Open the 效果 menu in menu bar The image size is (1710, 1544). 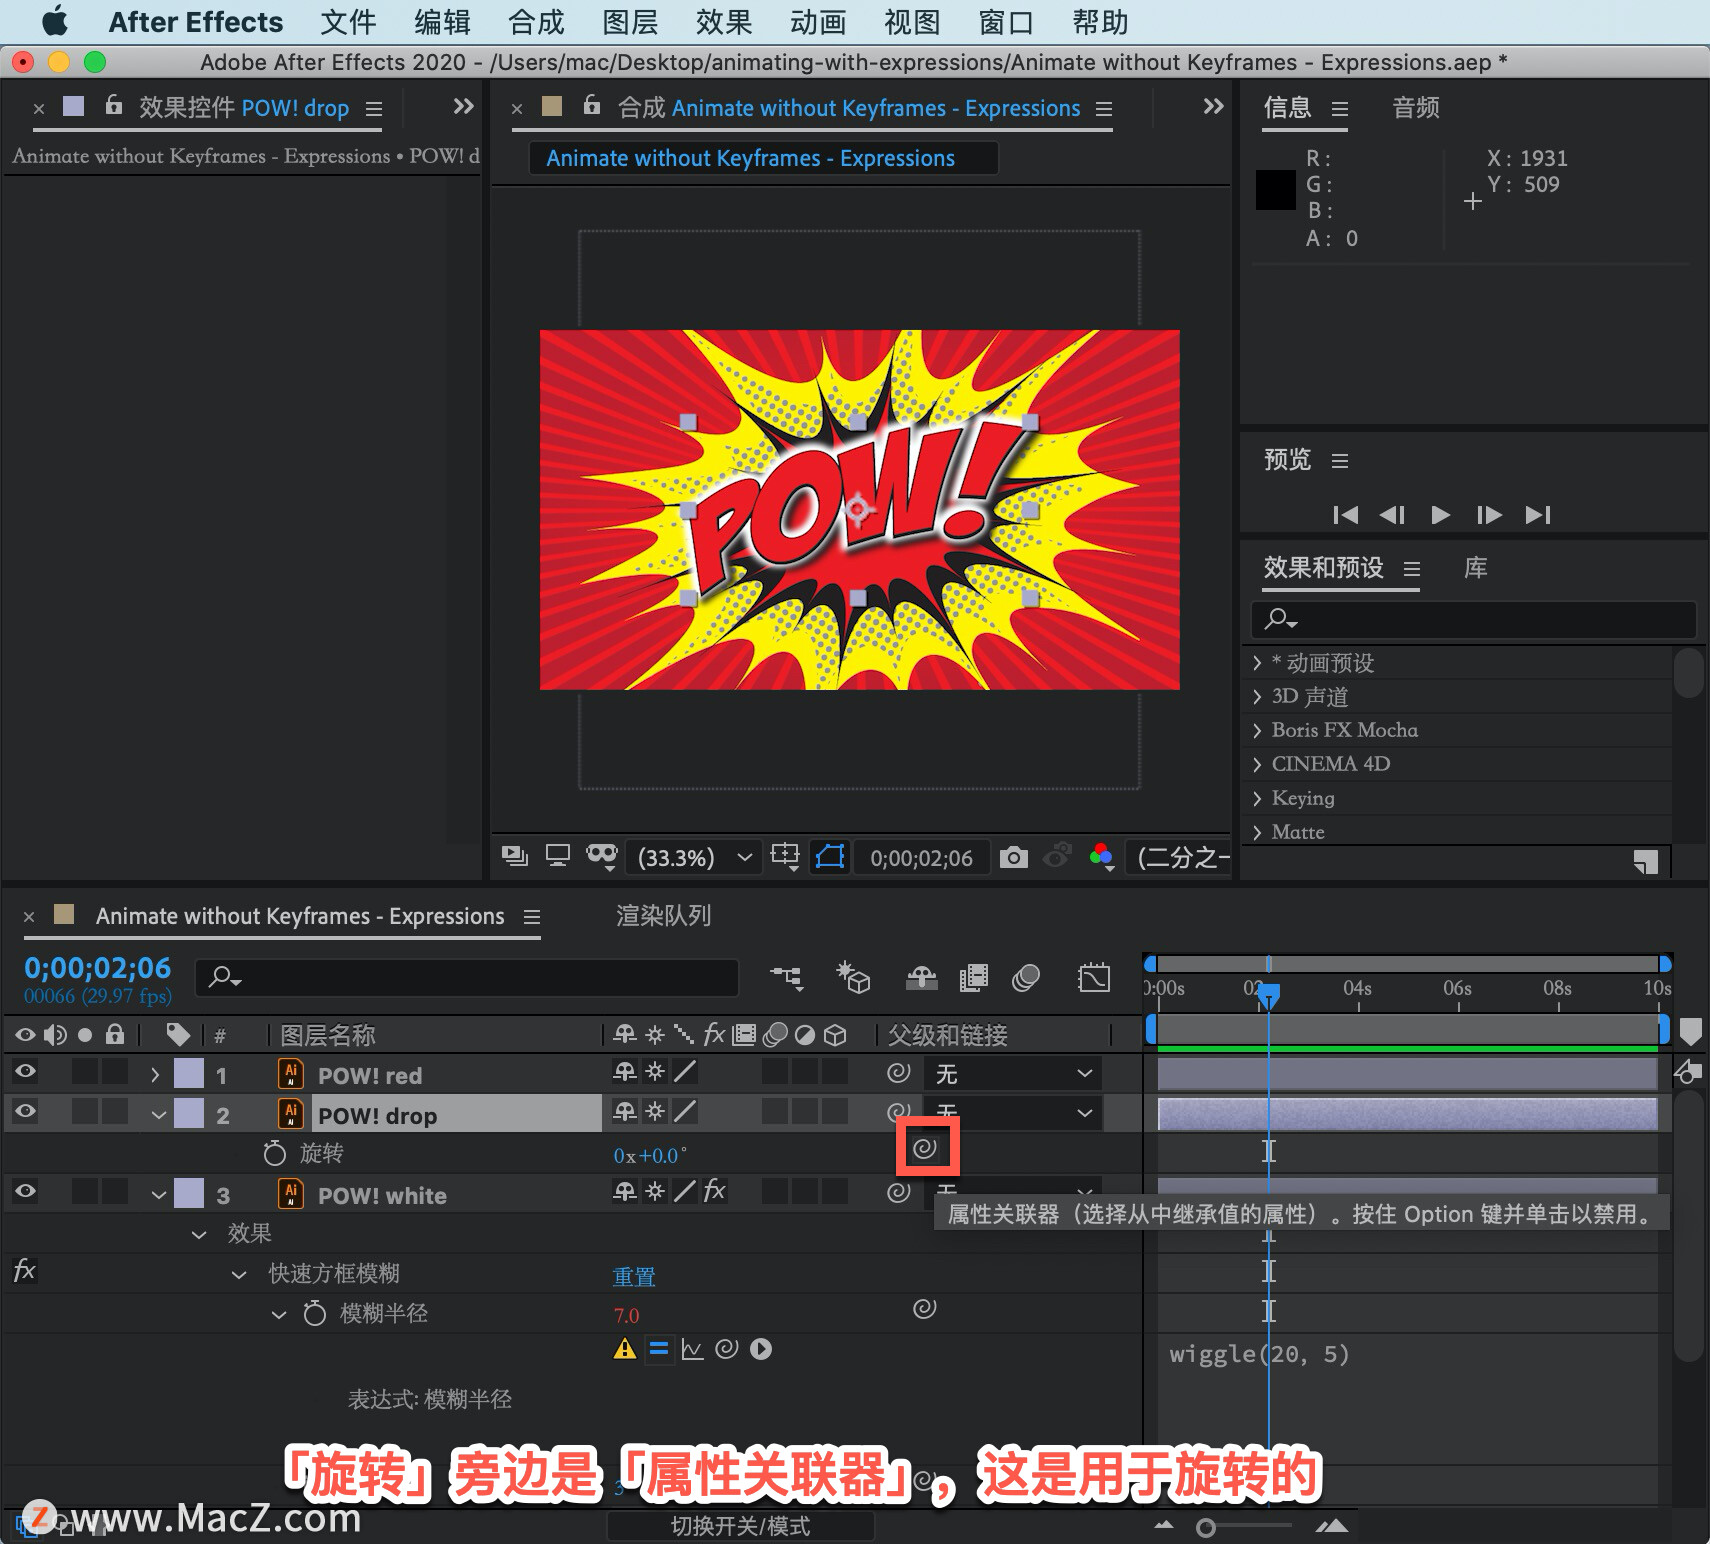[x=724, y=22]
